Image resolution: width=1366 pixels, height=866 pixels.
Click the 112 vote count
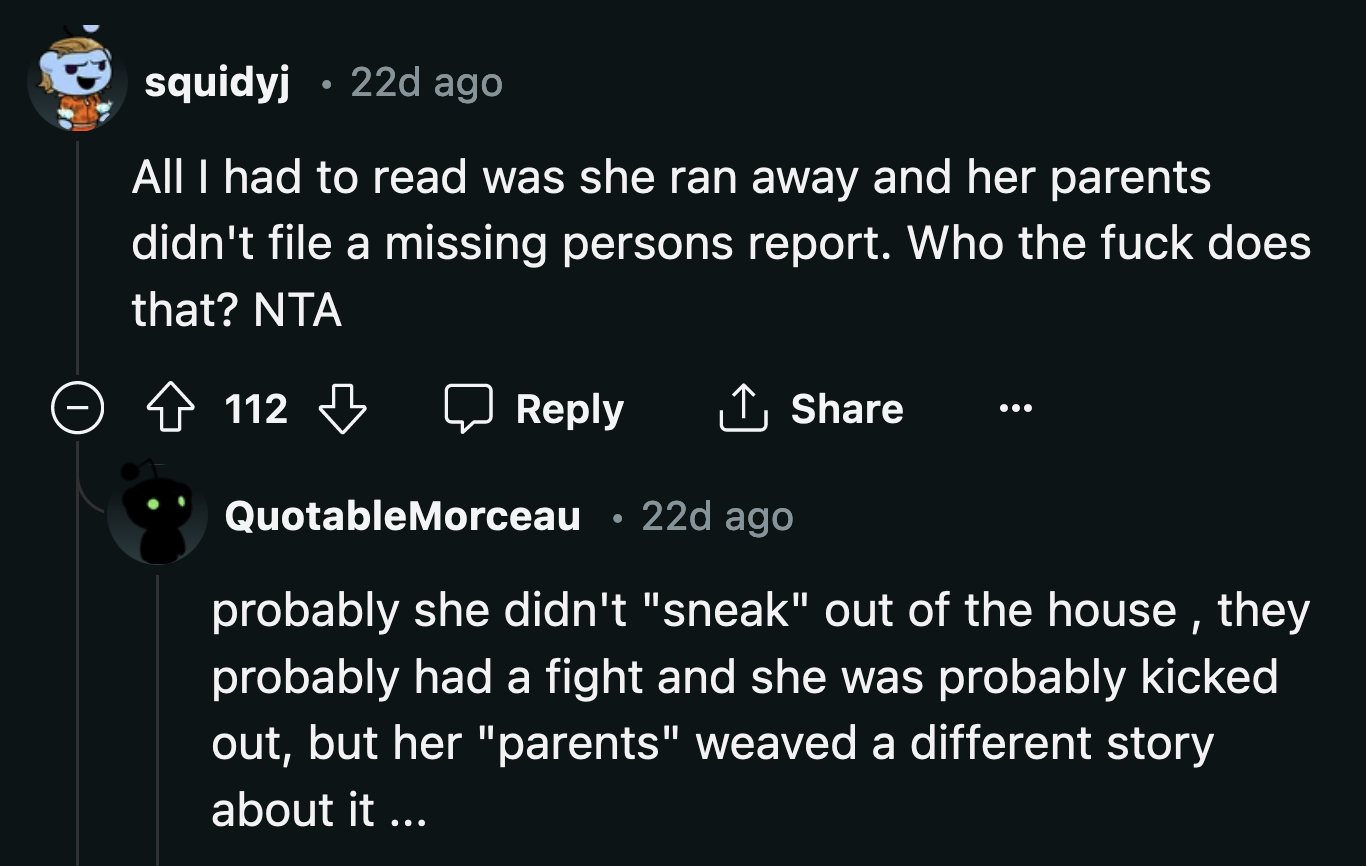[x=256, y=408]
